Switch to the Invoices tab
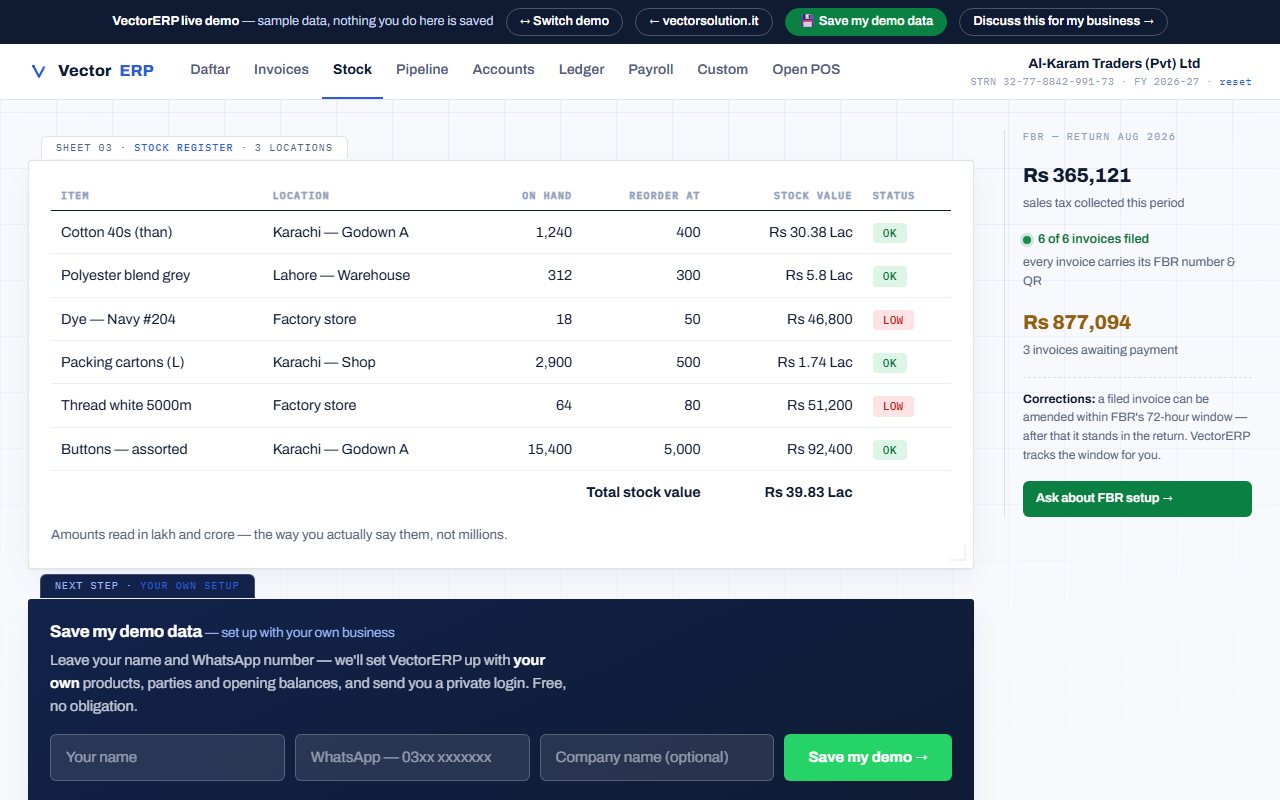Image resolution: width=1280 pixels, height=800 pixels. pyautogui.click(x=281, y=70)
